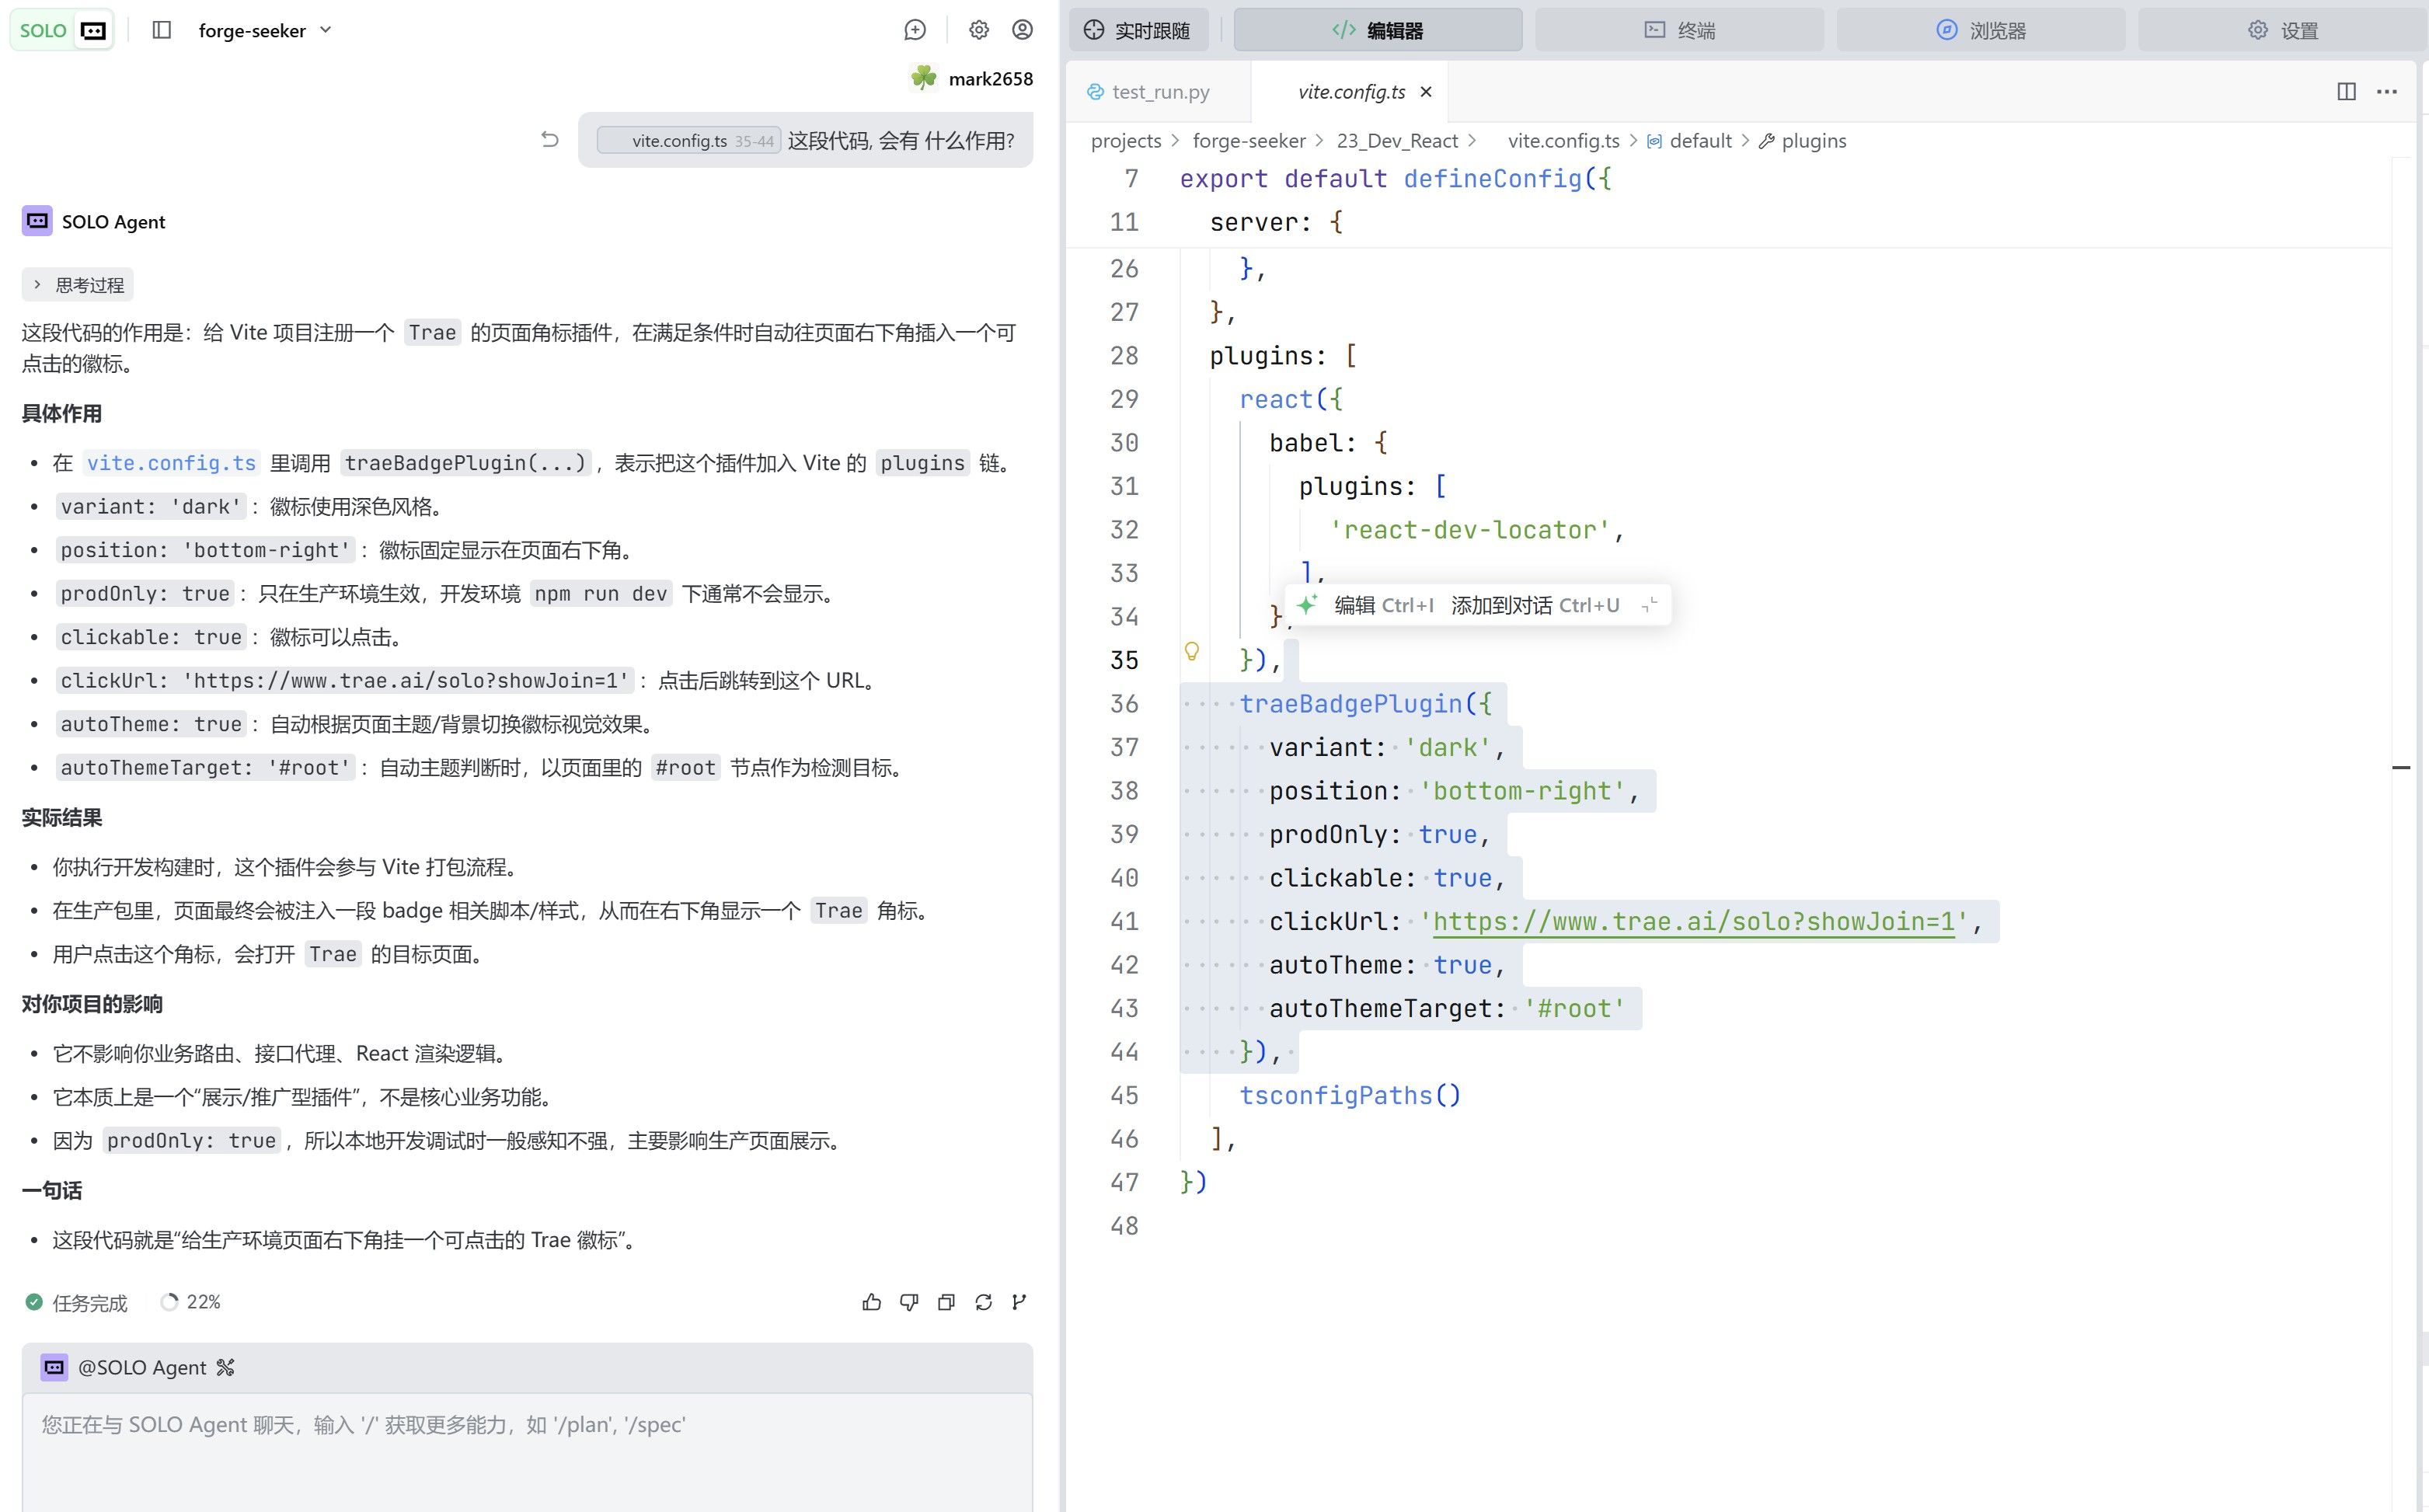Switch to the 终端 tab
Image resolution: width=2429 pixels, height=1512 pixels.
click(1679, 30)
